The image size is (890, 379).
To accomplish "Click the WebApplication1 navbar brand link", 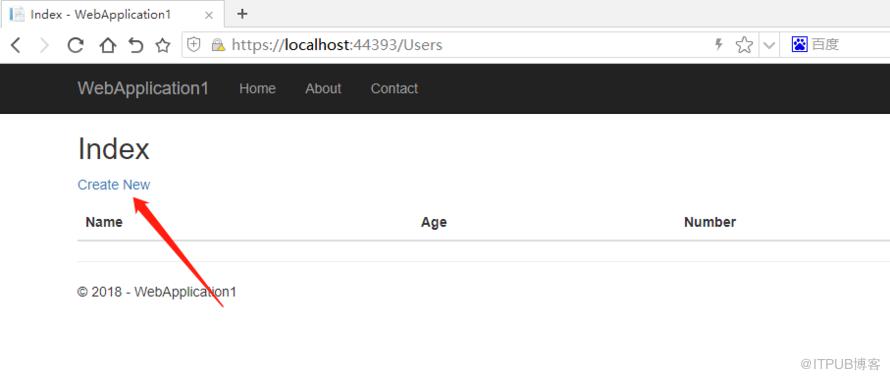I will coord(143,89).
